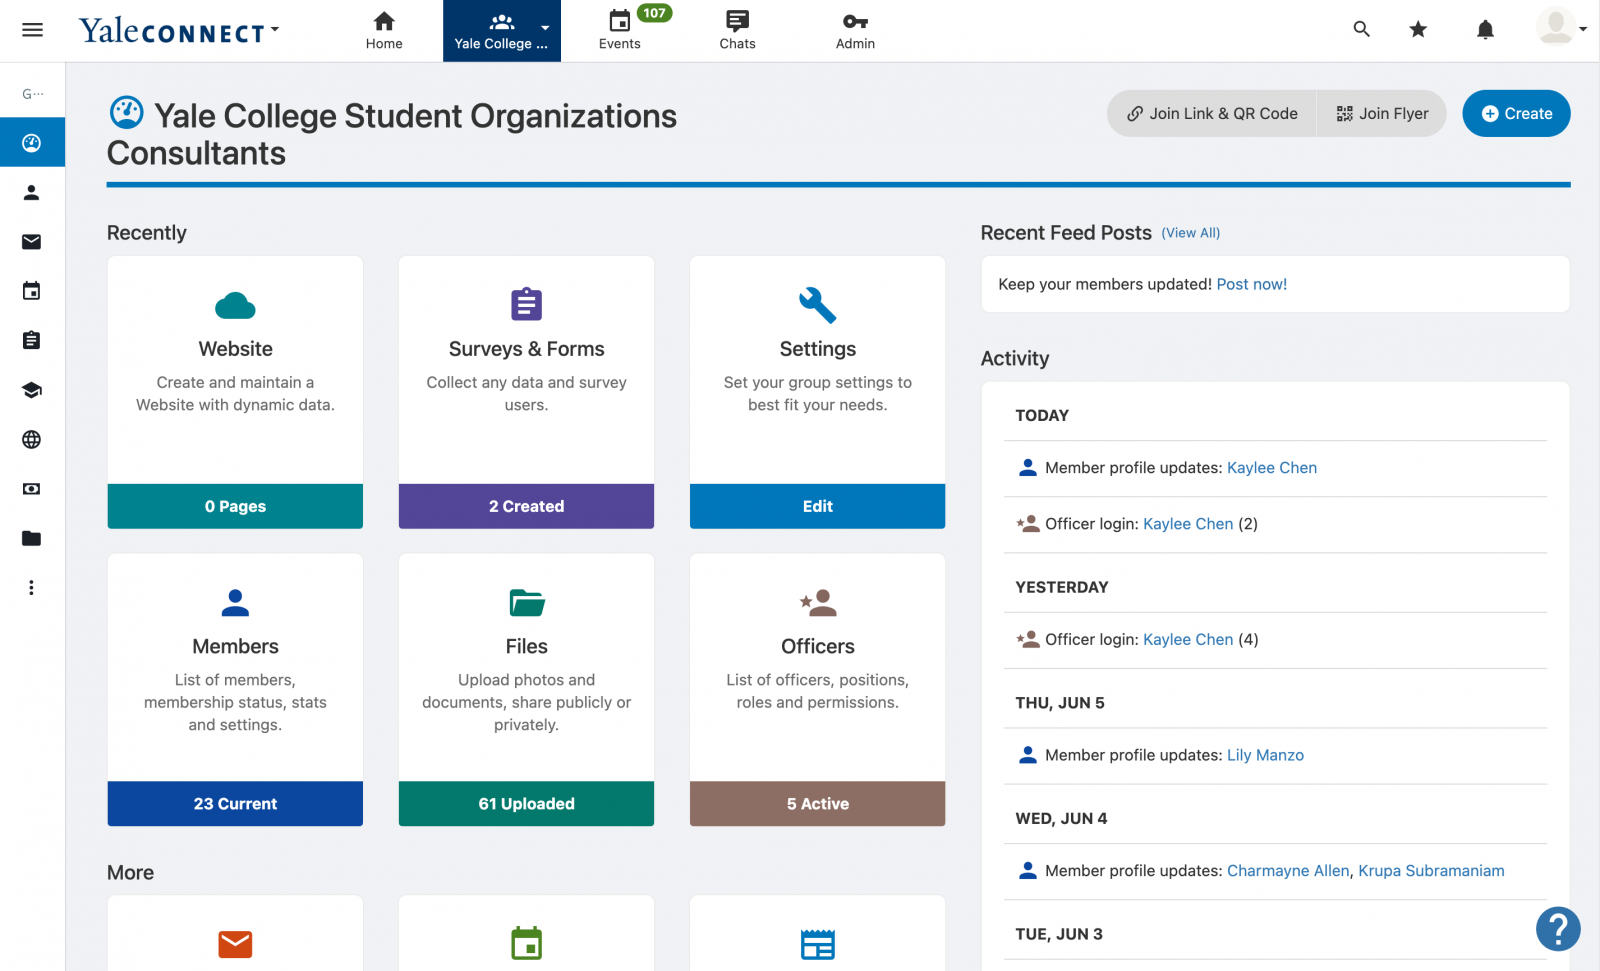Click View All feed posts link
The width and height of the screenshot is (1600, 971).
click(1190, 233)
